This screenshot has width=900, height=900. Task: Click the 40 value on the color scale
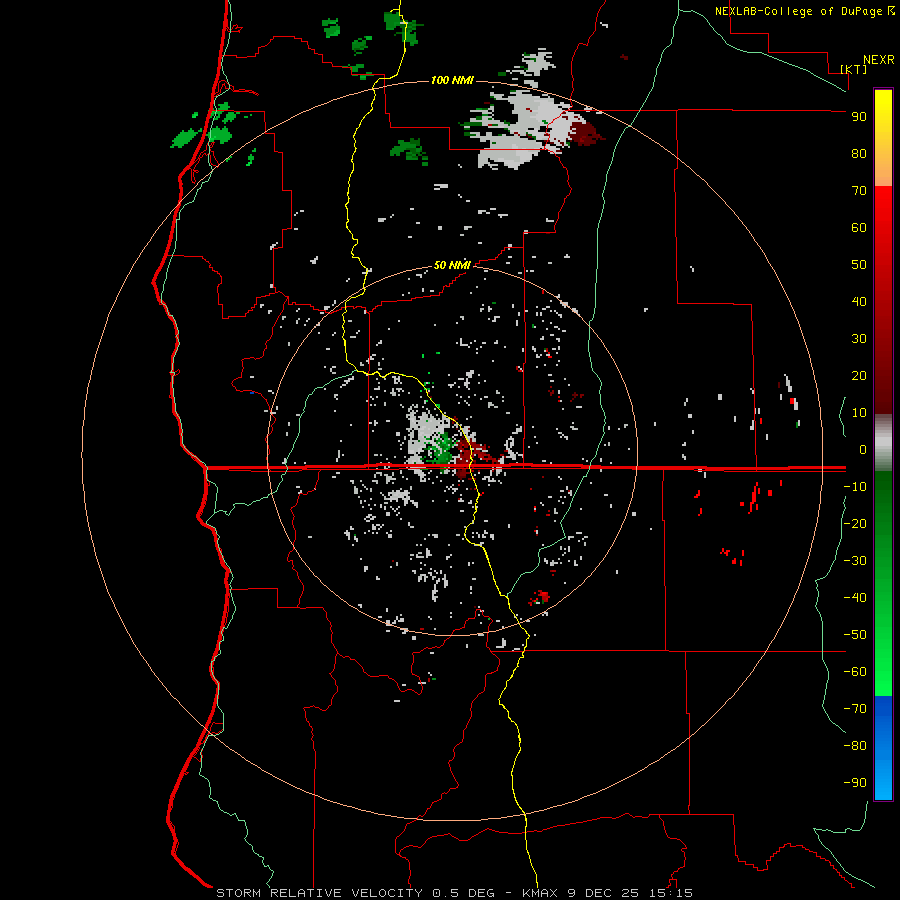[x=859, y=302]
